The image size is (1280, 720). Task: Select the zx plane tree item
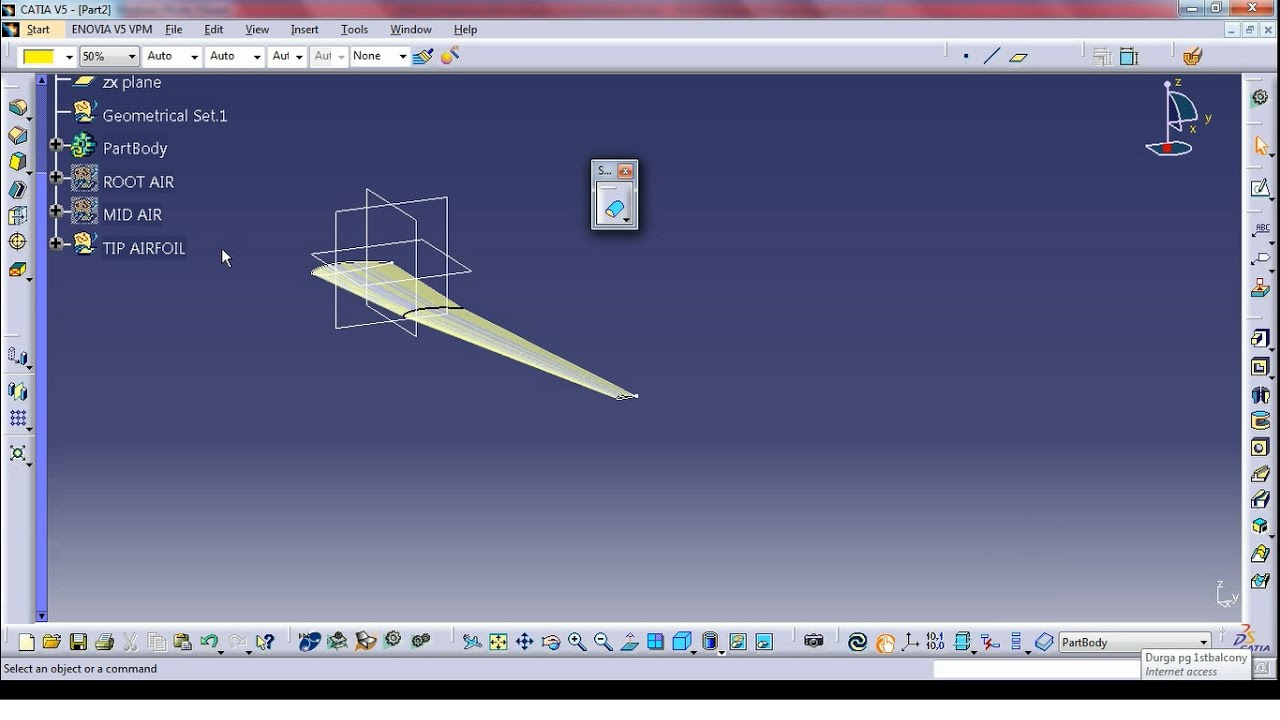coord(132,82)
